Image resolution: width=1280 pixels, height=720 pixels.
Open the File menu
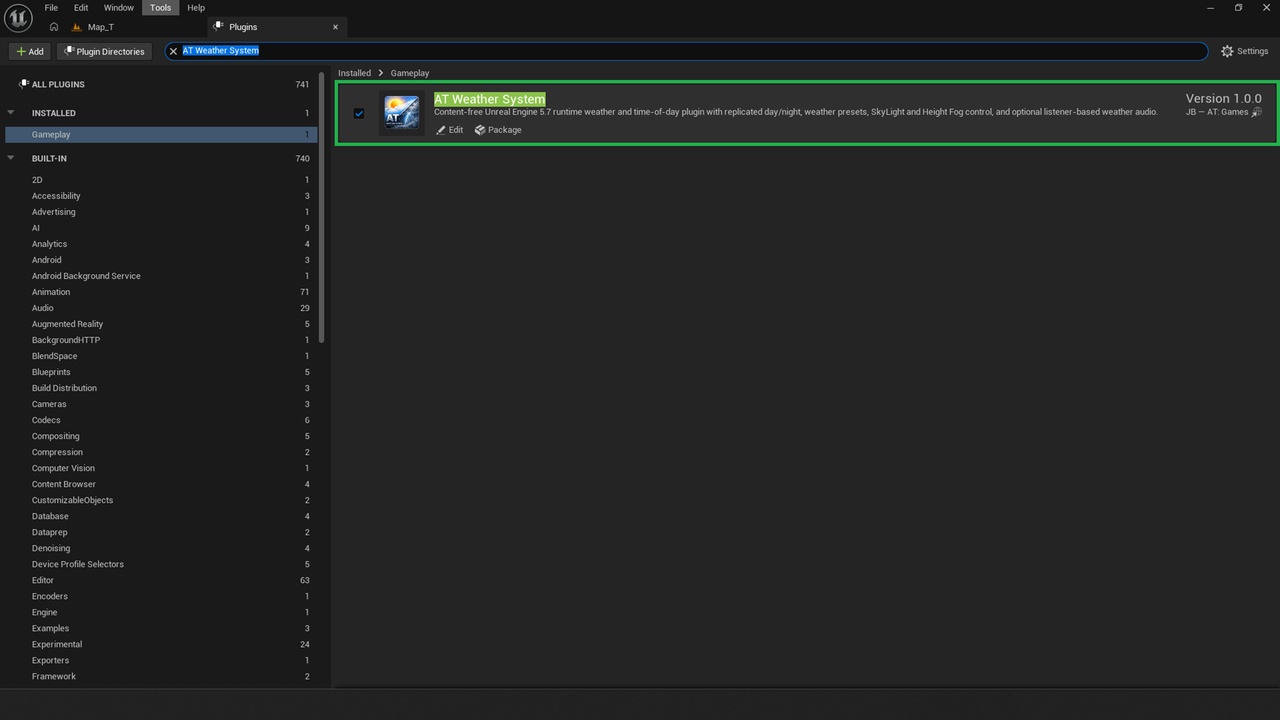[51, 8]
